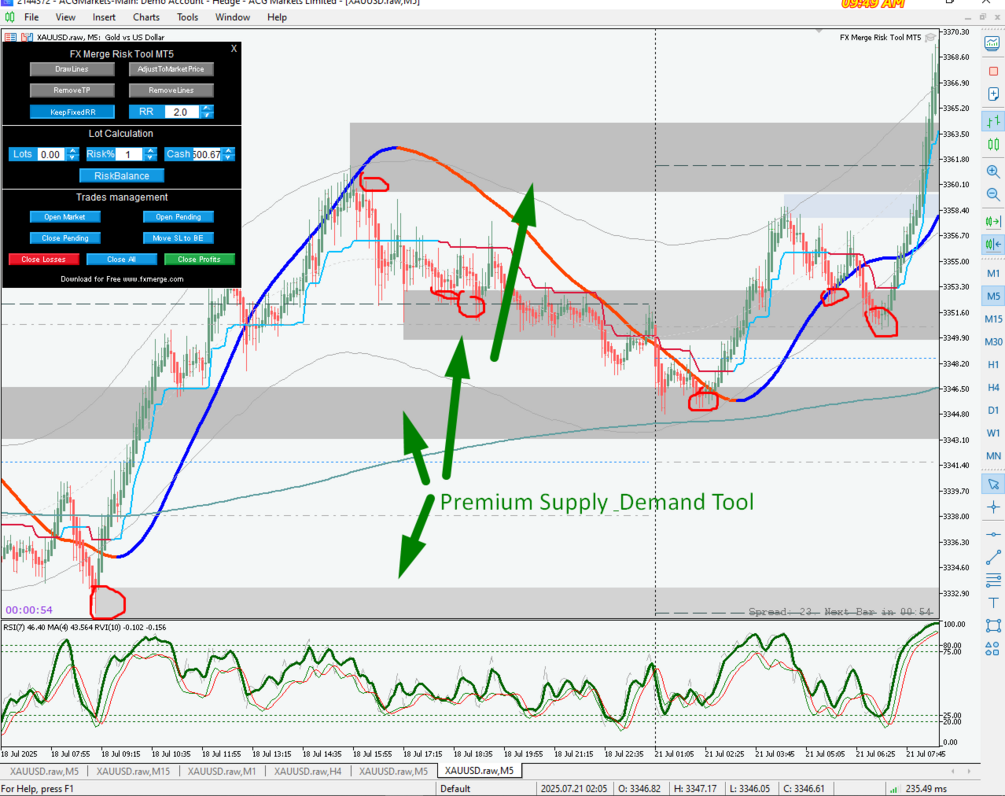The image size is (1005, 796).
Task: Switch to M1 timeframe in right toolbar
Action: coord(993,273)
